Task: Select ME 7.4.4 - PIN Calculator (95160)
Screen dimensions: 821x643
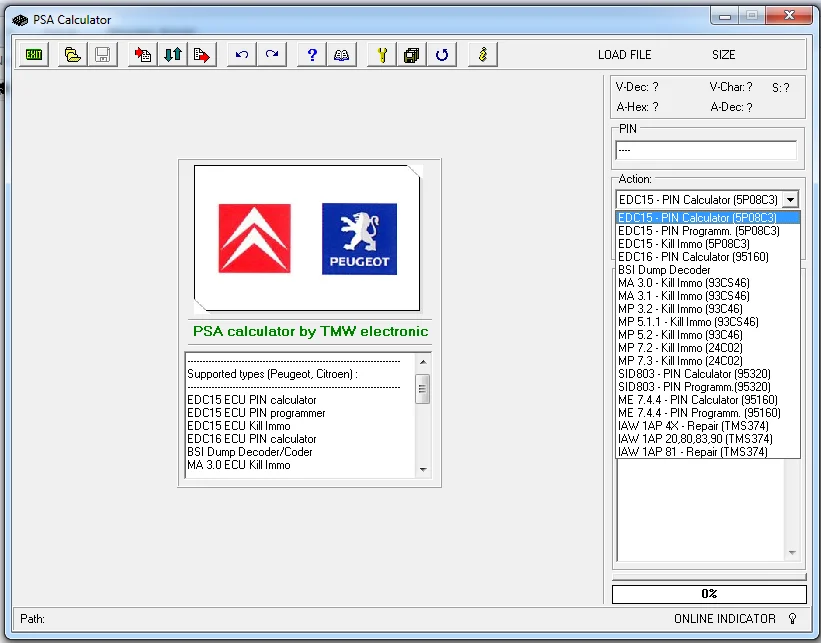Action: pos(708,400)
